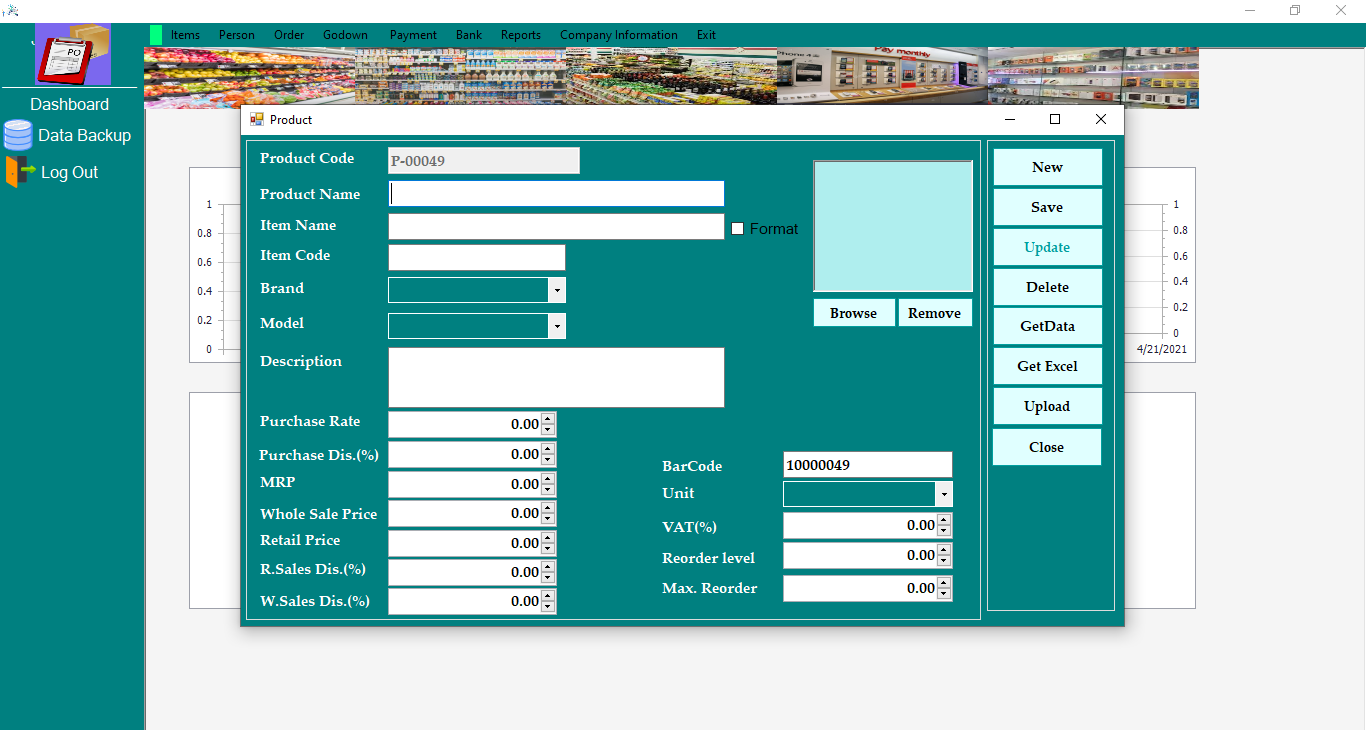1366x730 pixels.
Task: Export product data with Get Excel
Action: coord(1047,365)
